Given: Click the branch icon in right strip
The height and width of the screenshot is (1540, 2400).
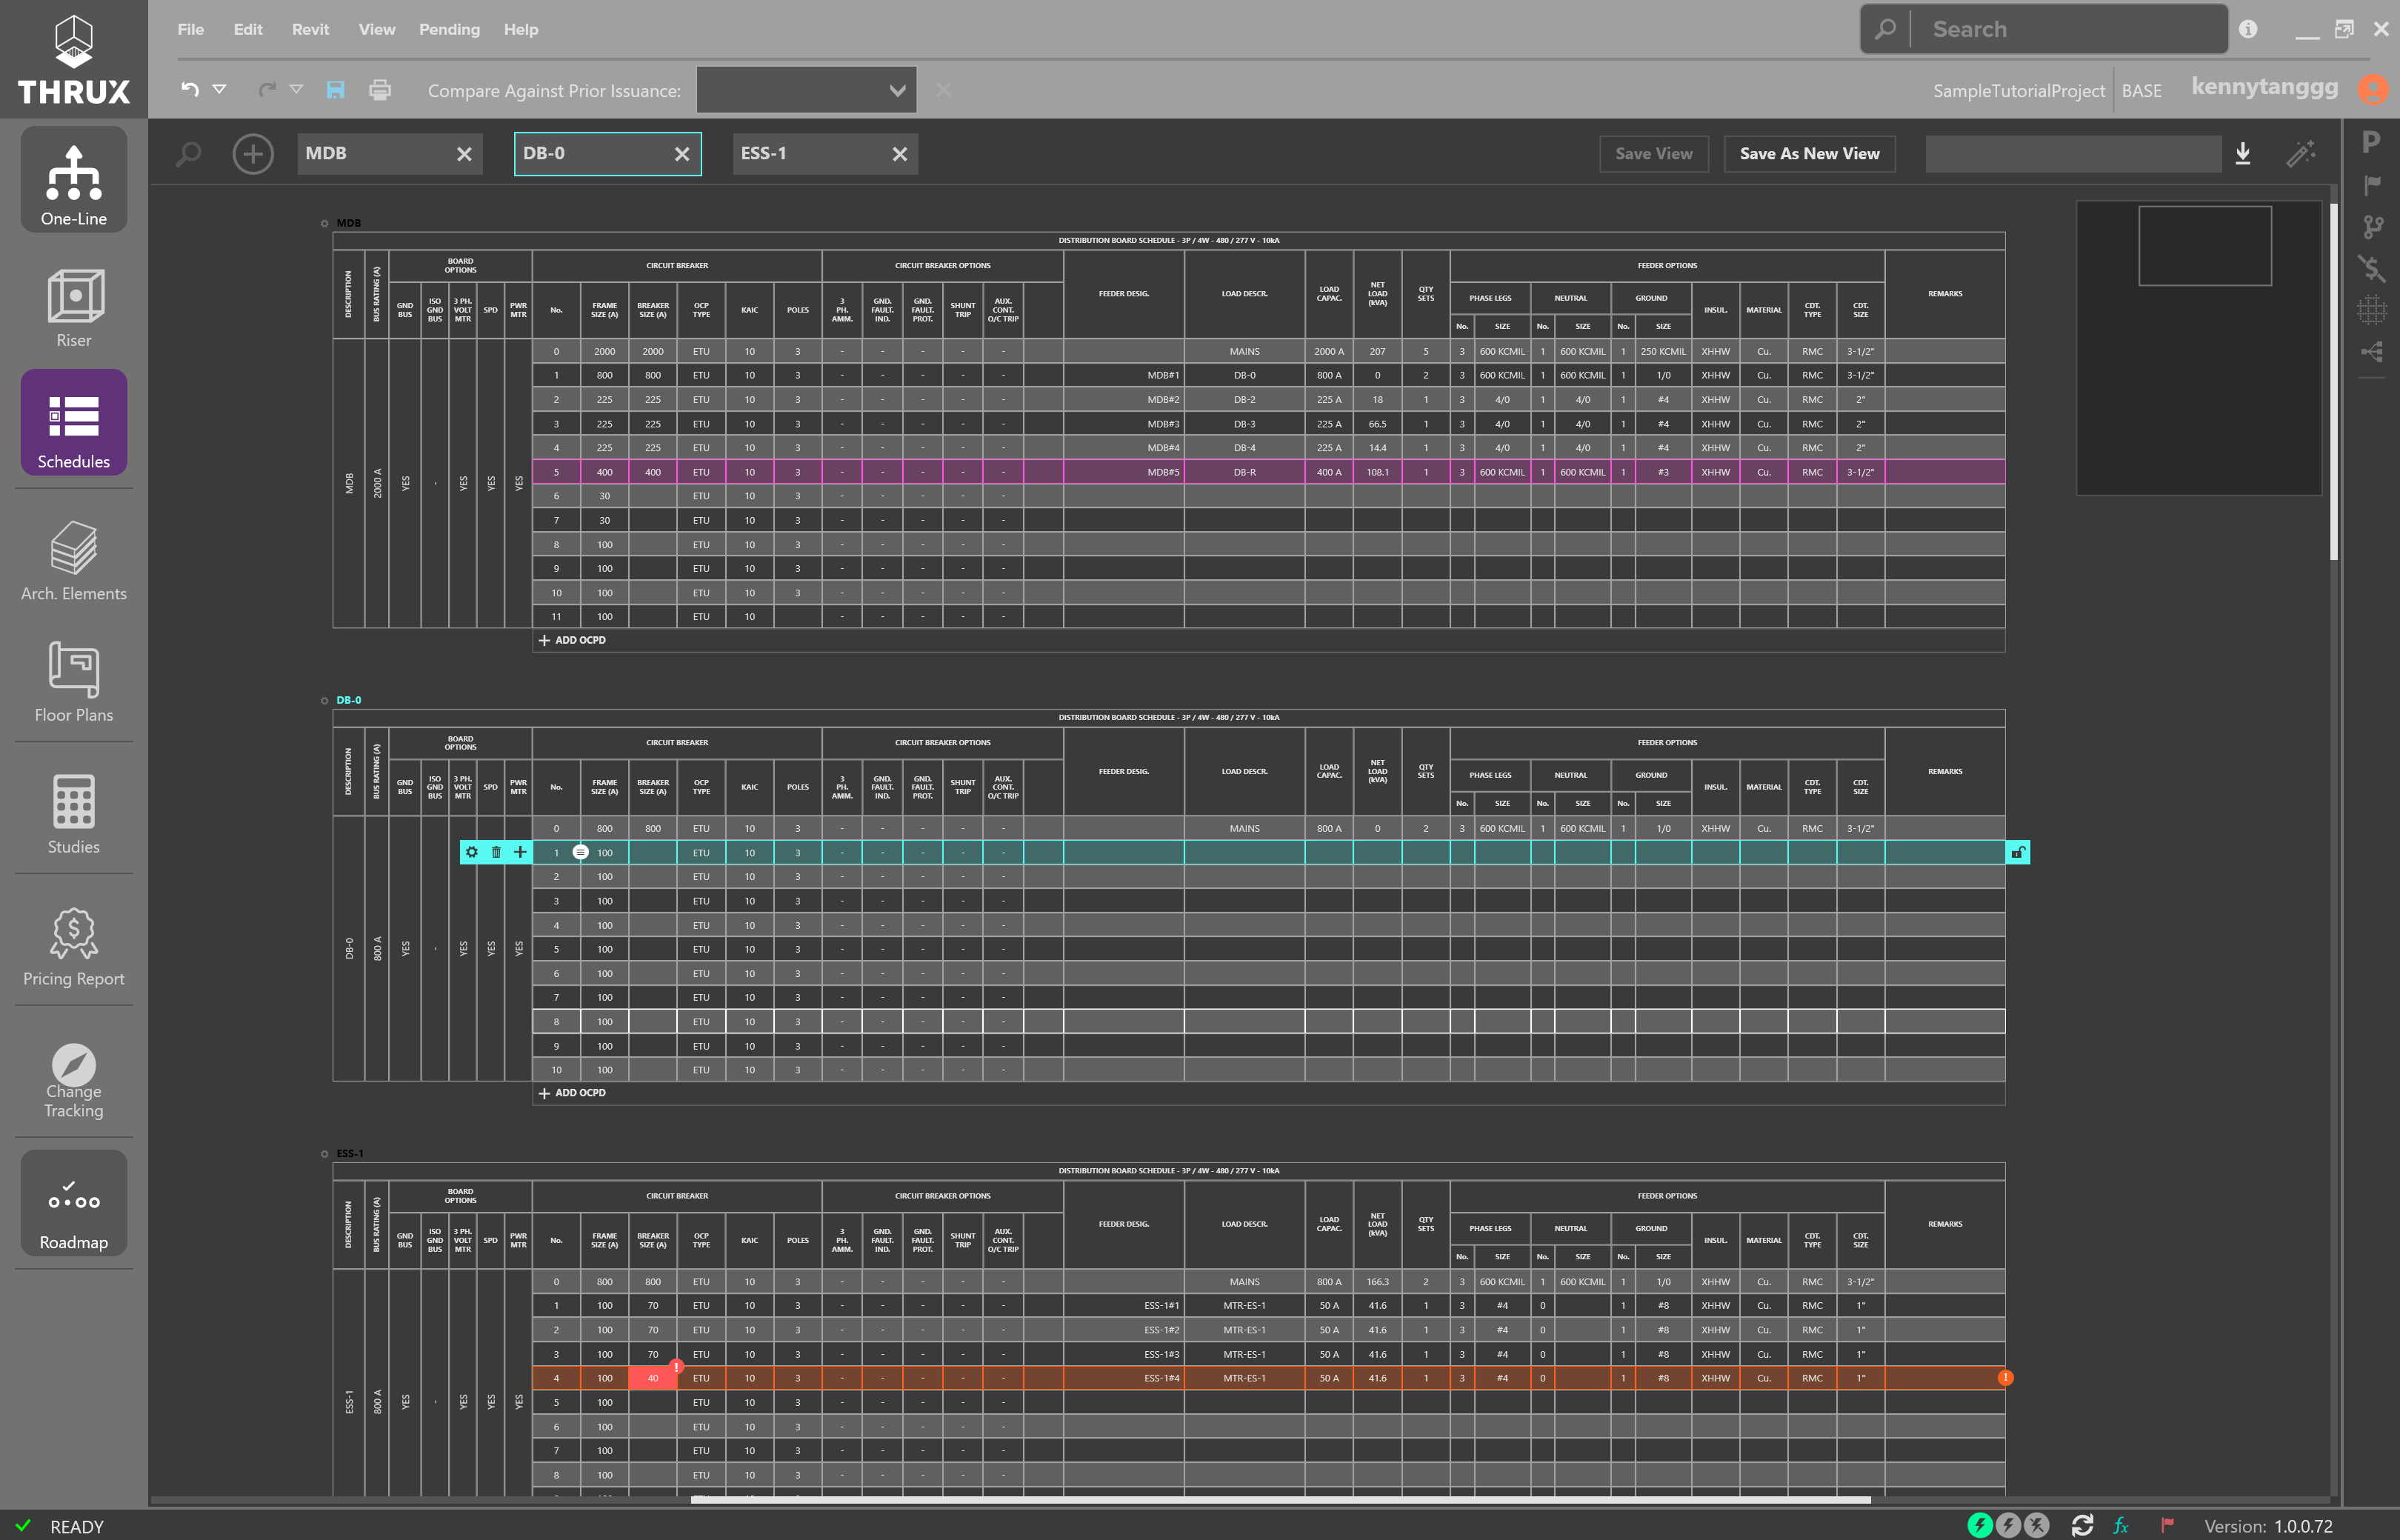Looking at the screenshot, I should pyautogui.click(x=2372, y=227).
